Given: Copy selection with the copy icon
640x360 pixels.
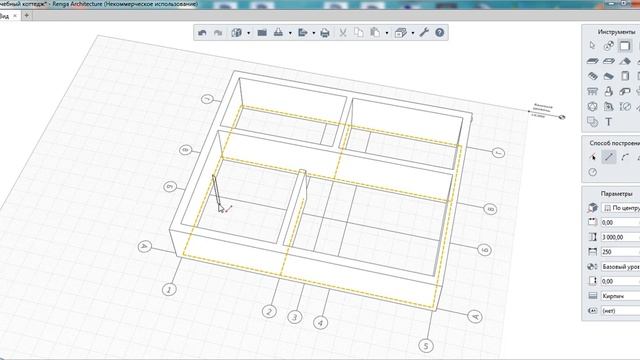Looking at the screenshot, I should point(359,33).
